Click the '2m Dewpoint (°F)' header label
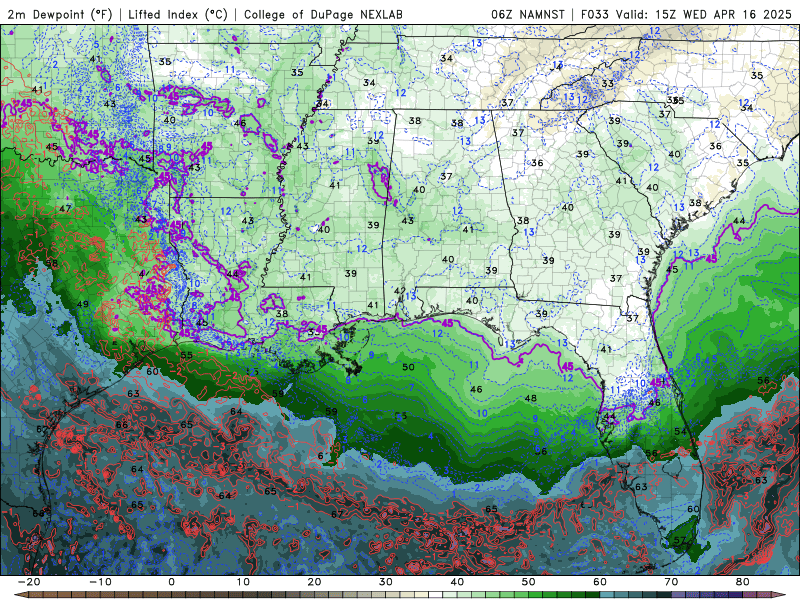 point(59,15)
